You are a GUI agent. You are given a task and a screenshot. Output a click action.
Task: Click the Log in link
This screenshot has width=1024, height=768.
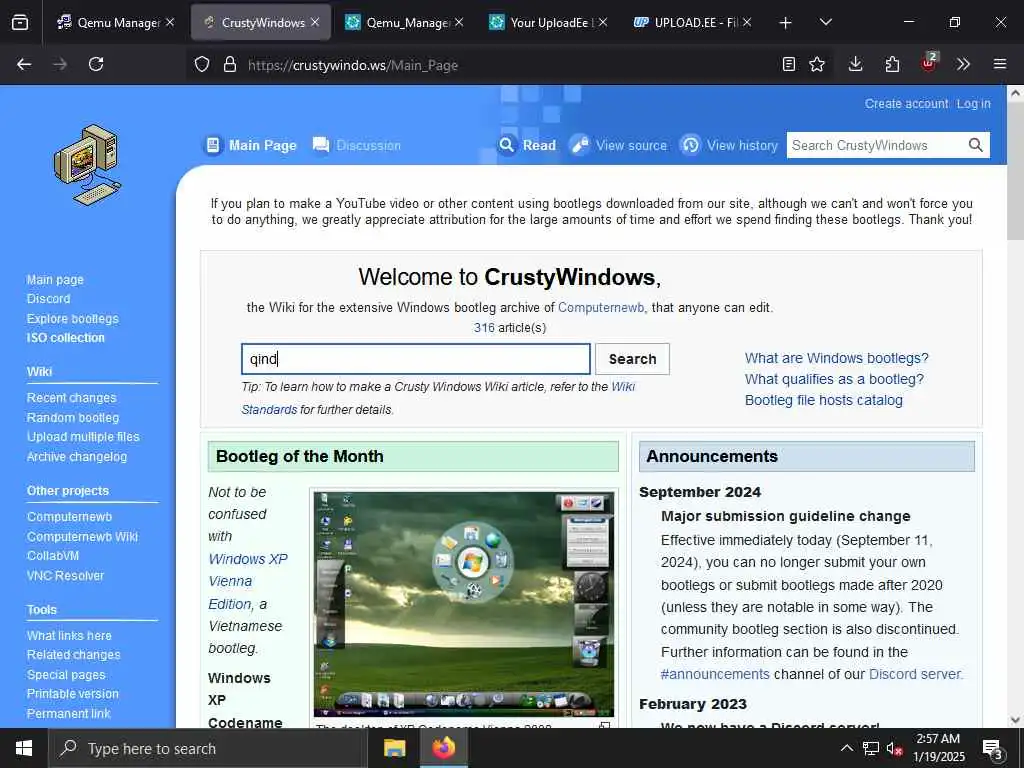(x=973, y=104)
